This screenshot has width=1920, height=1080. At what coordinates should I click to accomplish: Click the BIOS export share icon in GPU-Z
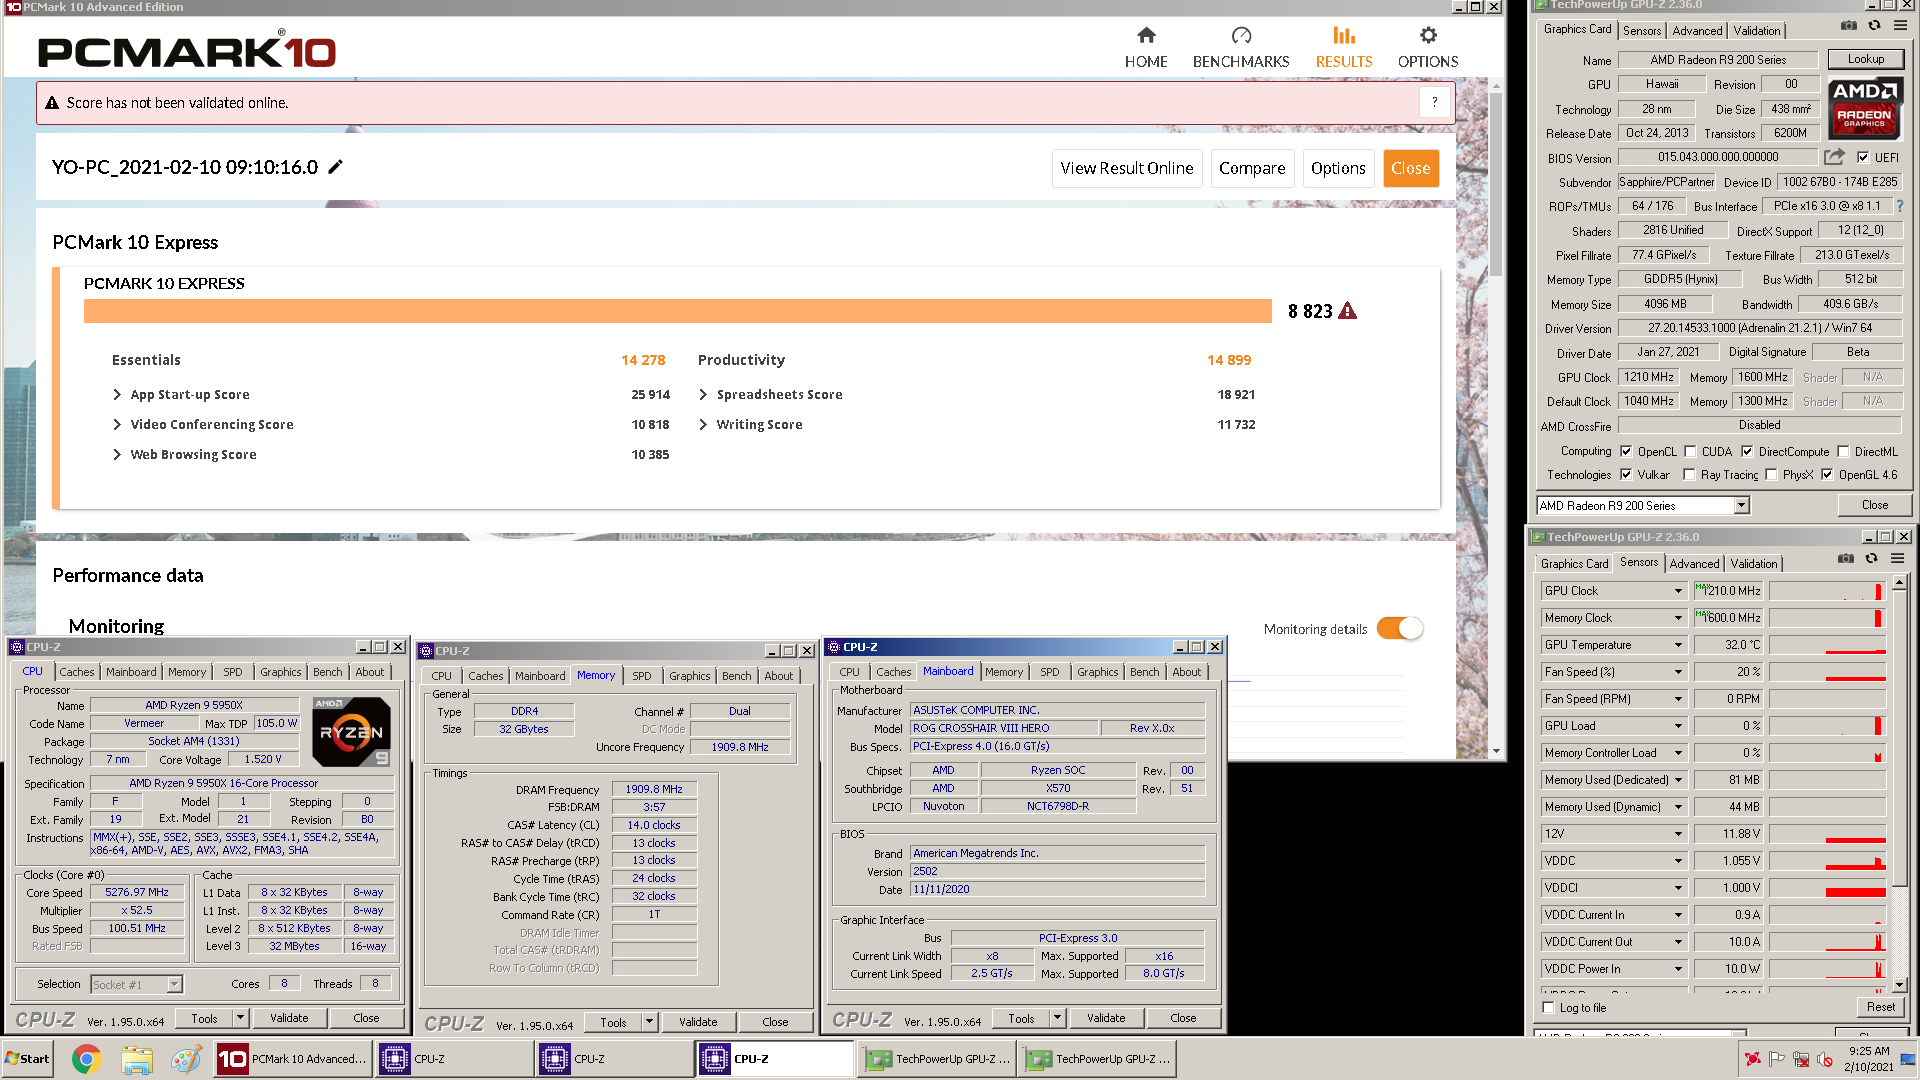[1834, 157]
